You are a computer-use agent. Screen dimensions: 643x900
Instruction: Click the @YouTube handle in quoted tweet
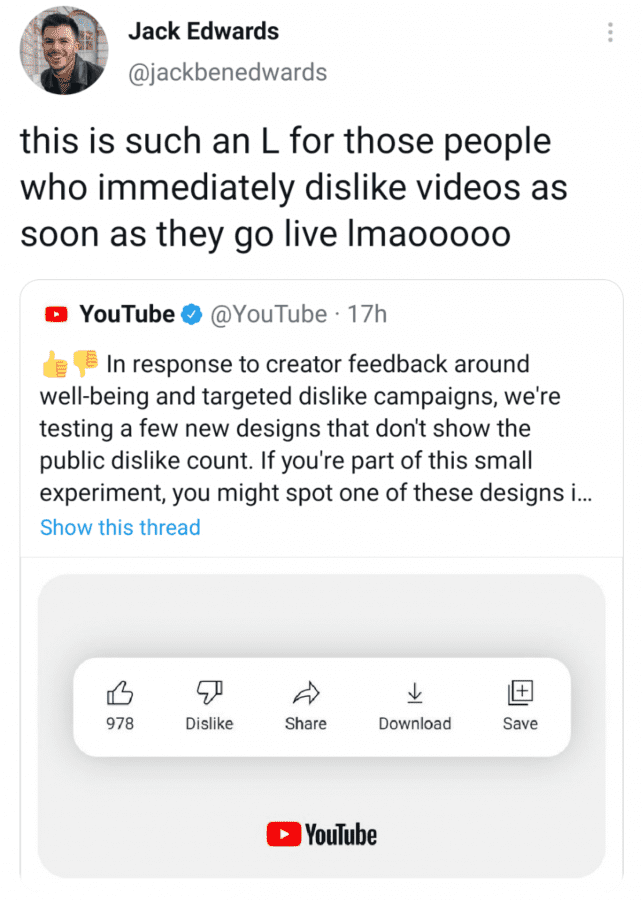click(x=268, y=315)
